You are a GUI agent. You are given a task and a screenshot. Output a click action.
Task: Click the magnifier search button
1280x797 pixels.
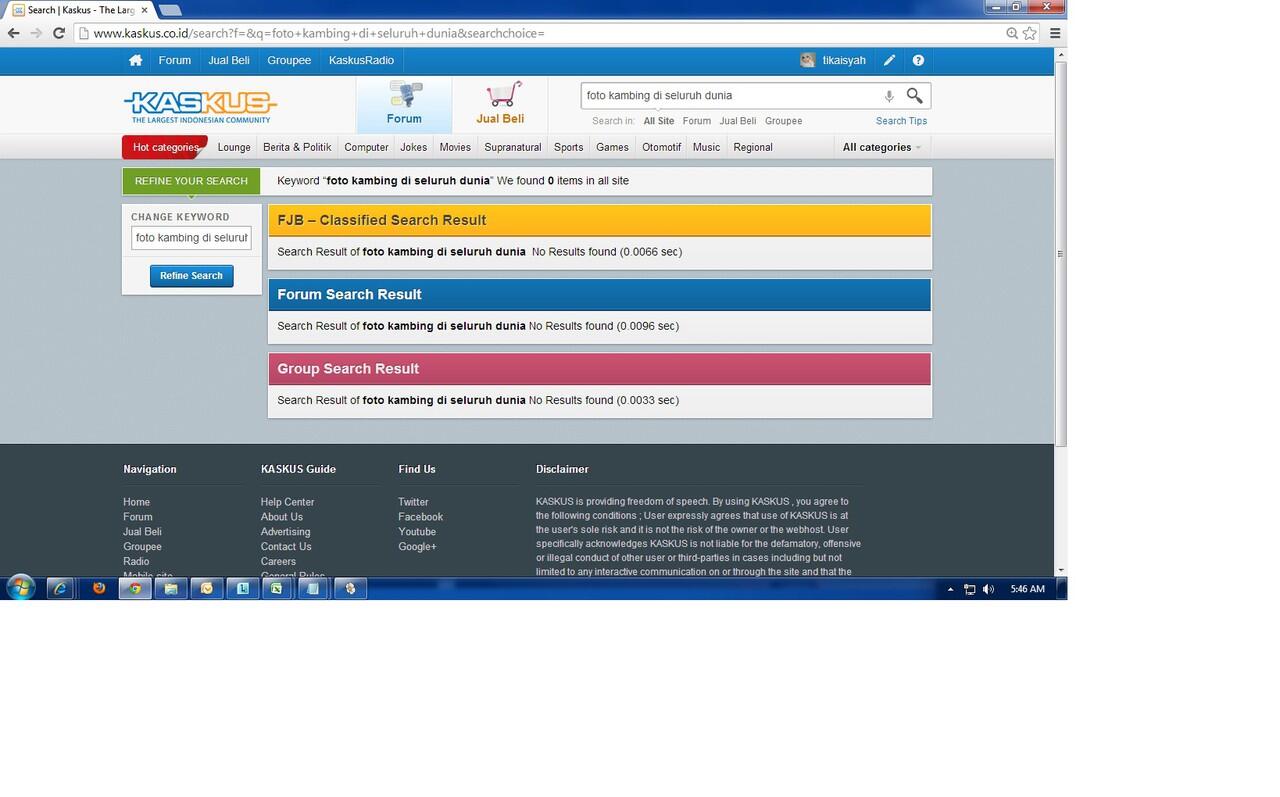914,95
